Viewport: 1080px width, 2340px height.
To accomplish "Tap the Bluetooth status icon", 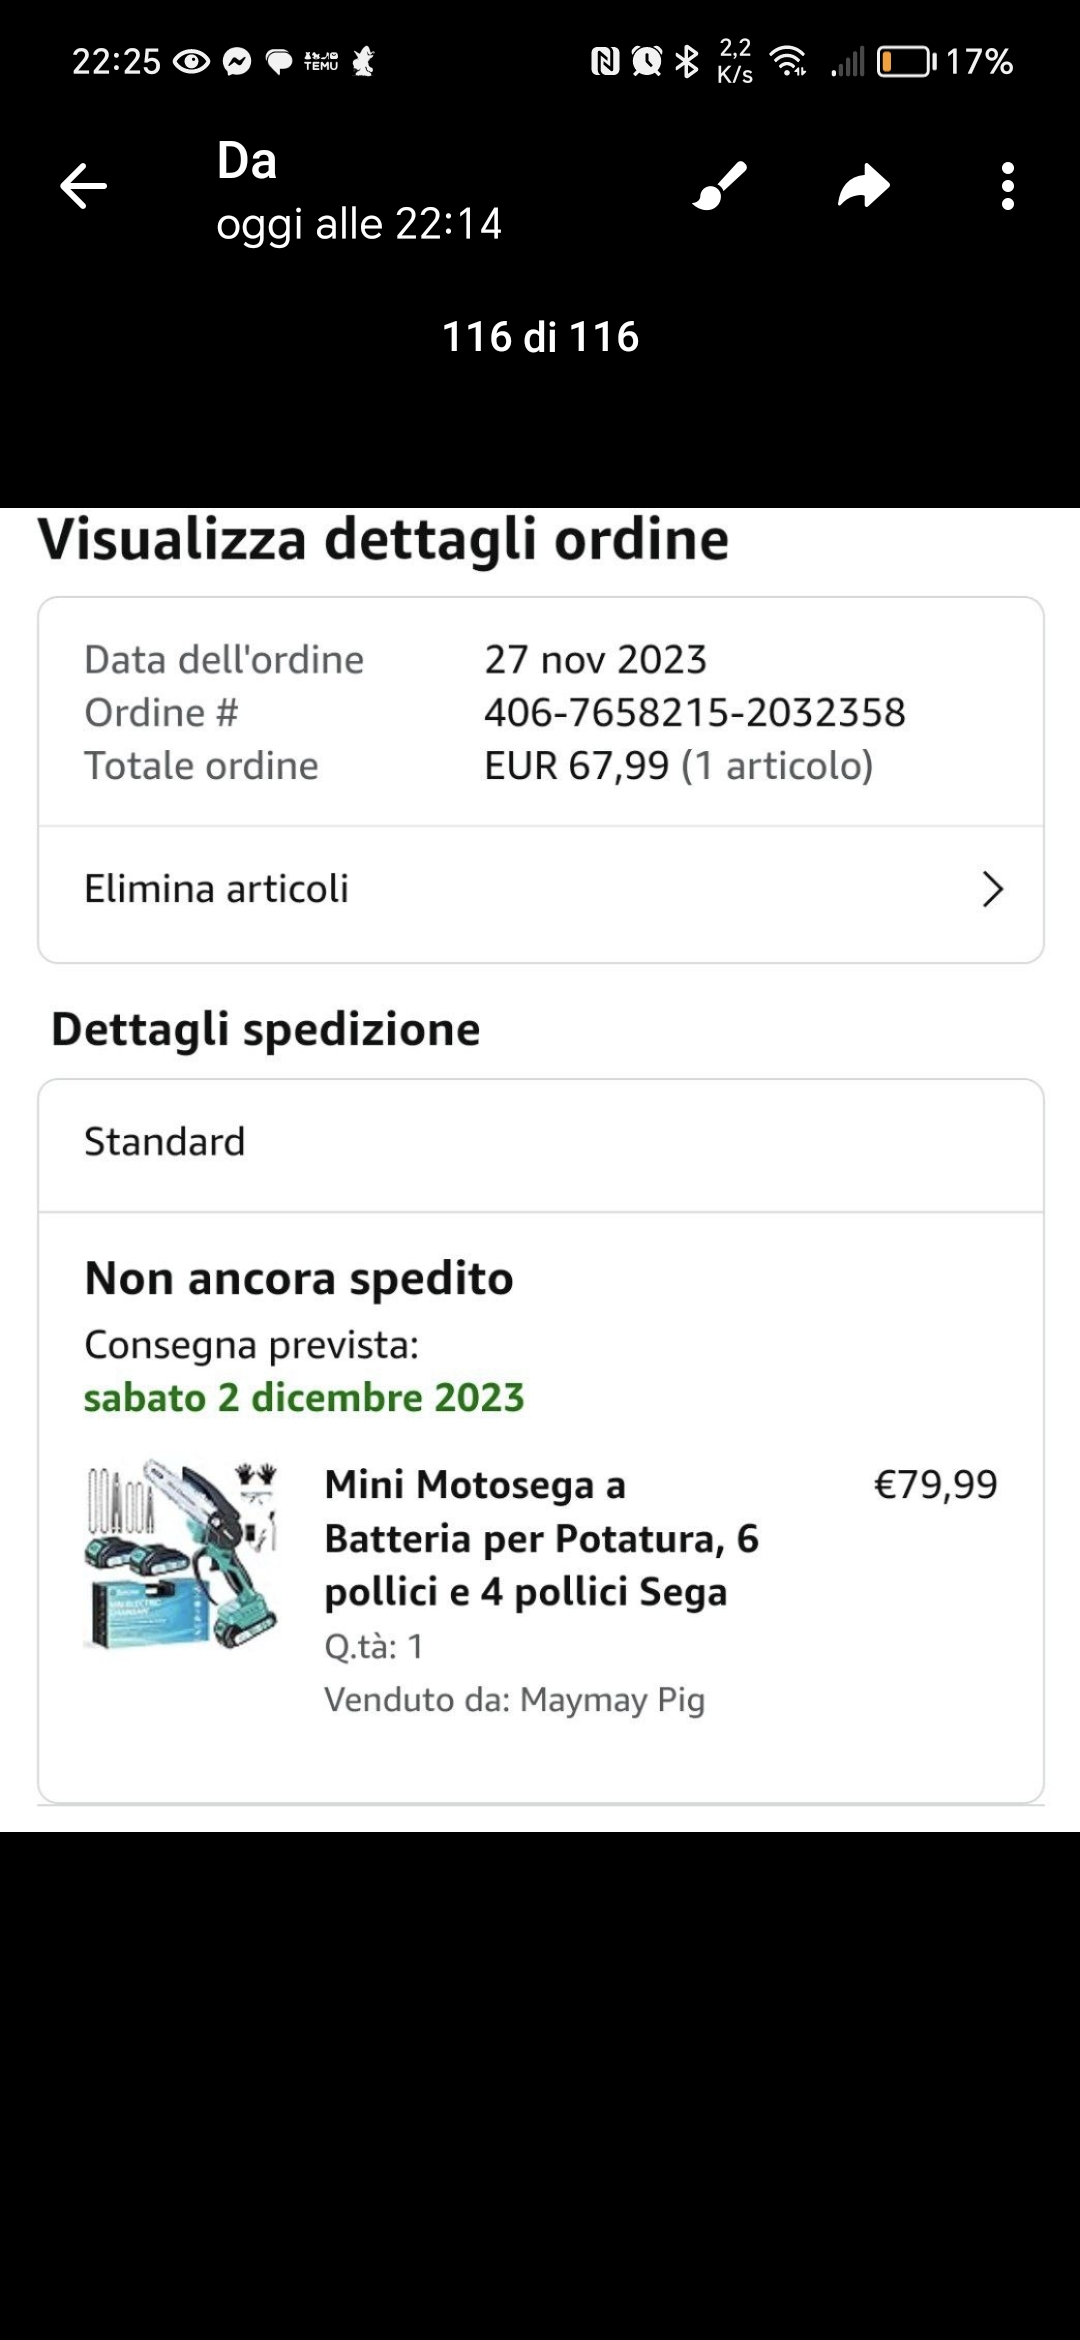I will pyautogui.click(x=687, y=62).
